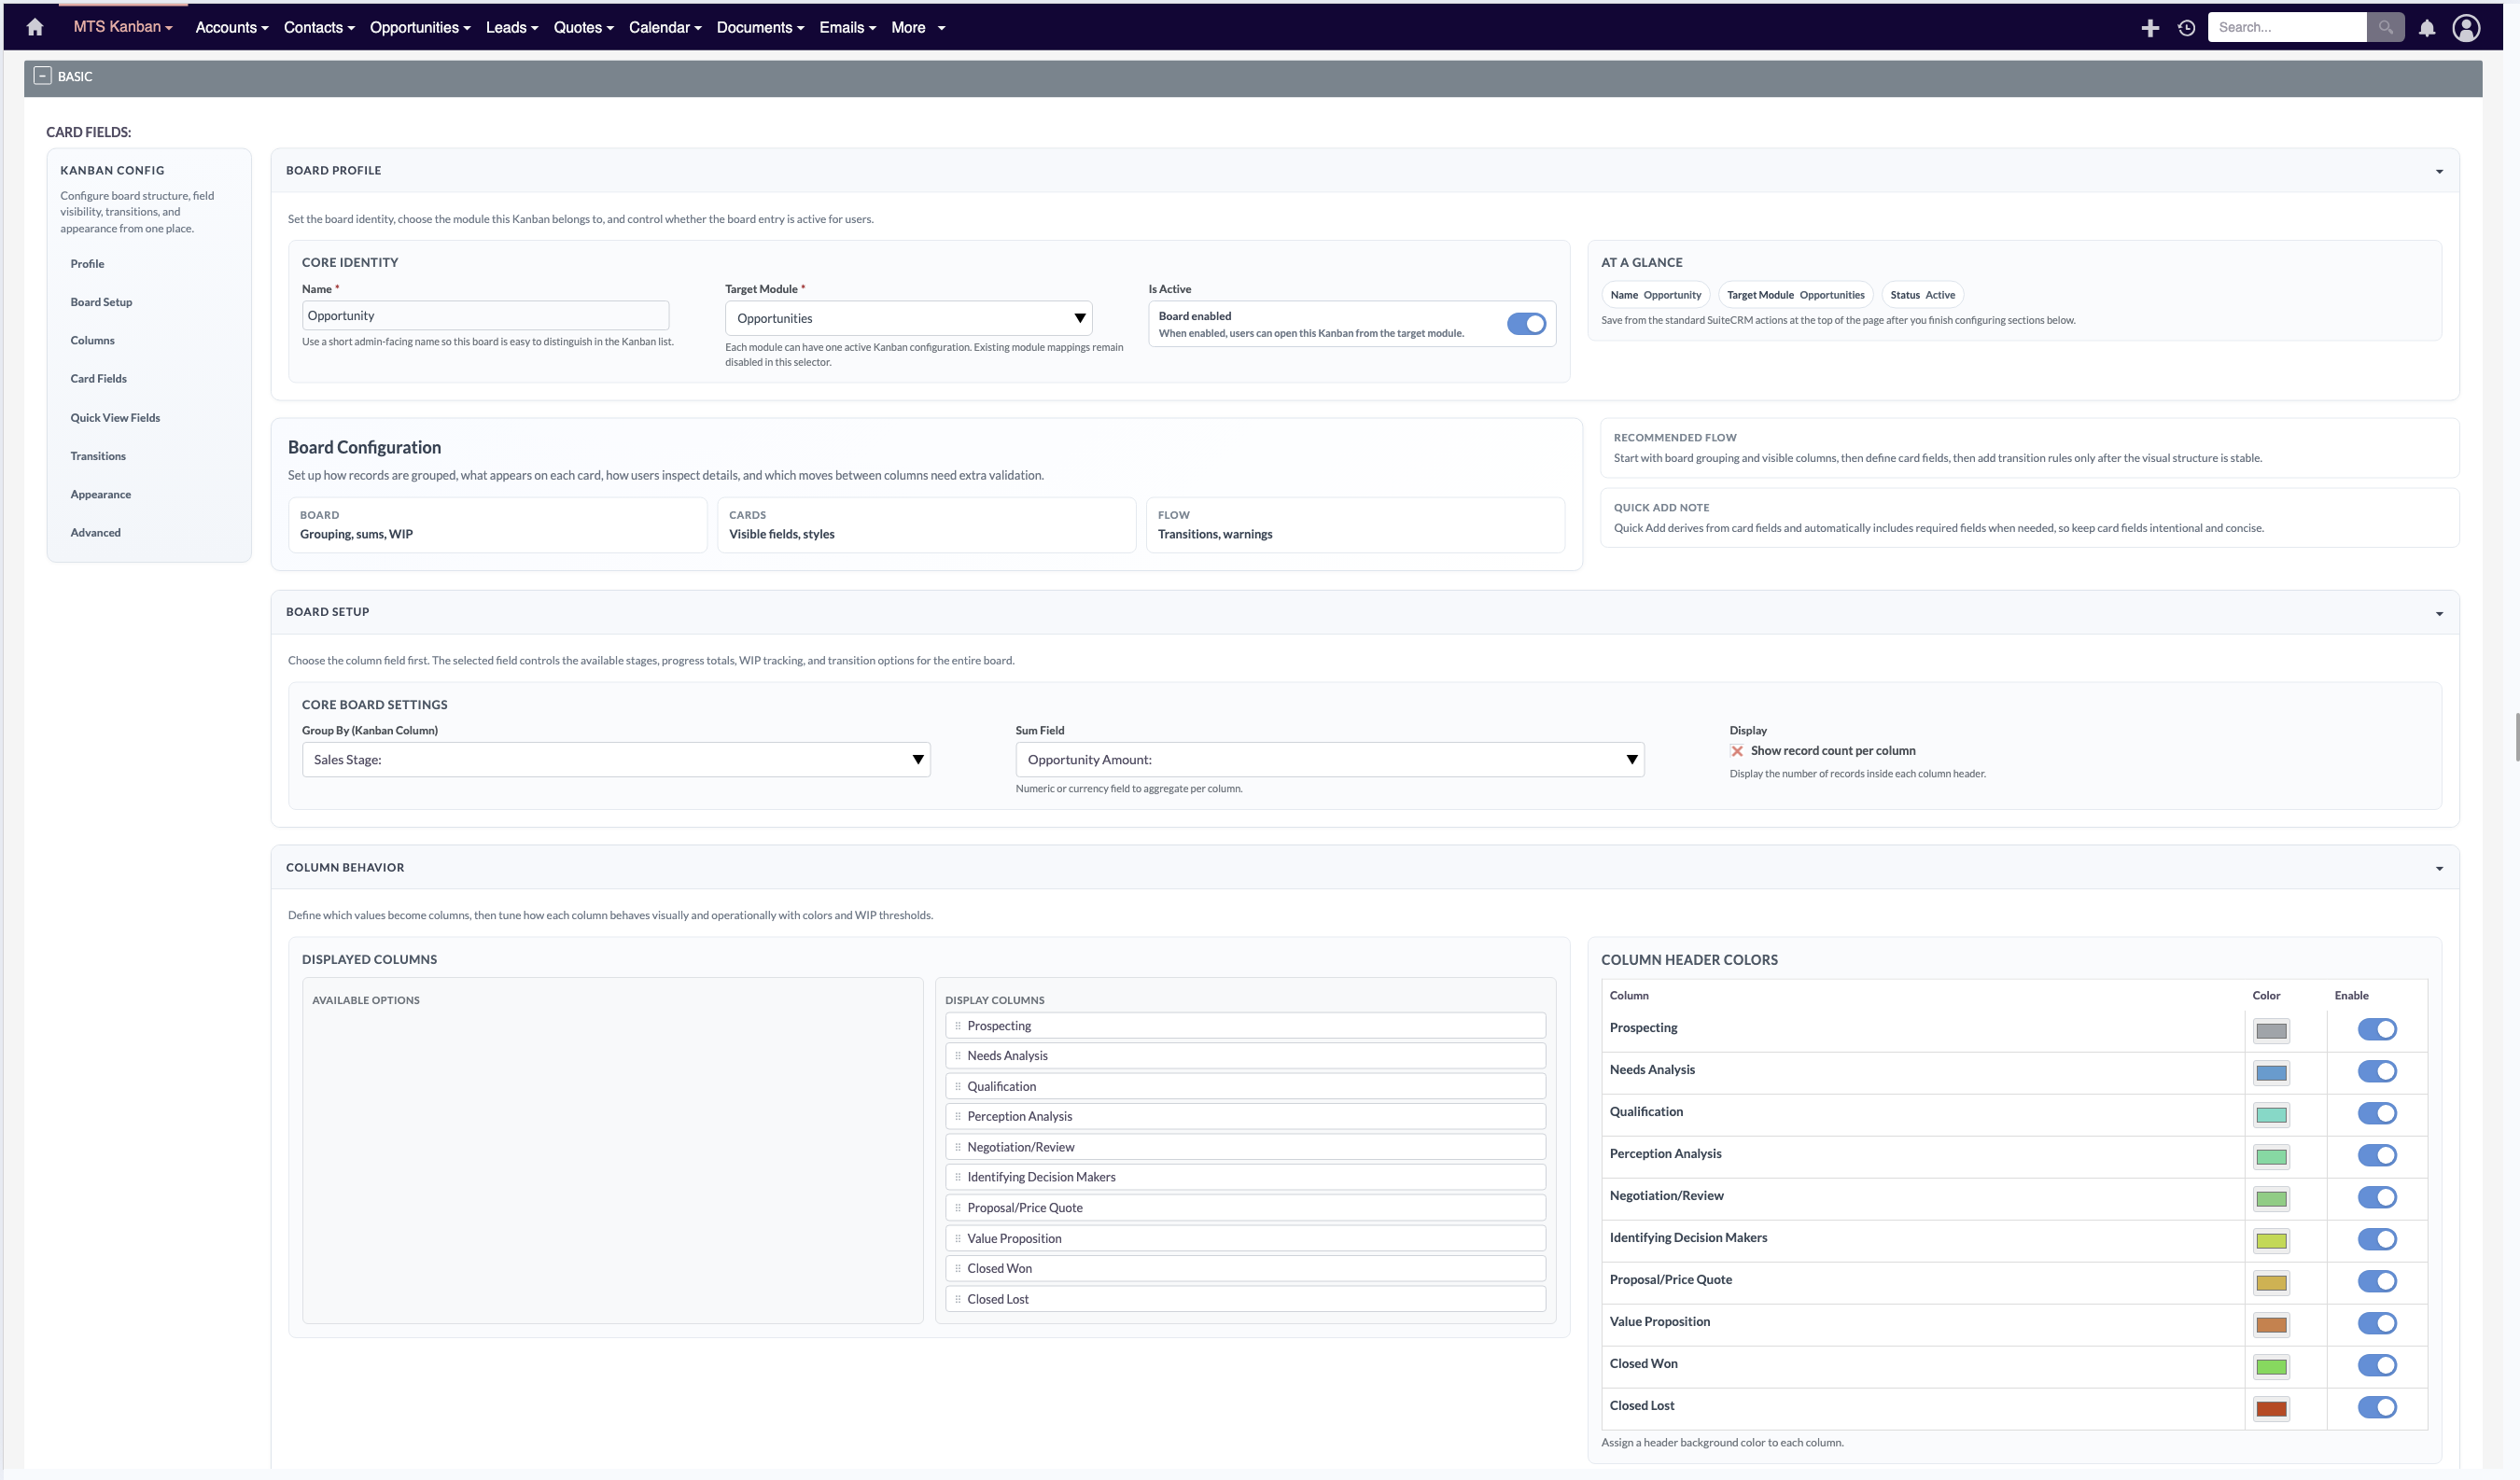
Task: Disable Needs Analysis header color toggle
Action: point(2377,1072)
